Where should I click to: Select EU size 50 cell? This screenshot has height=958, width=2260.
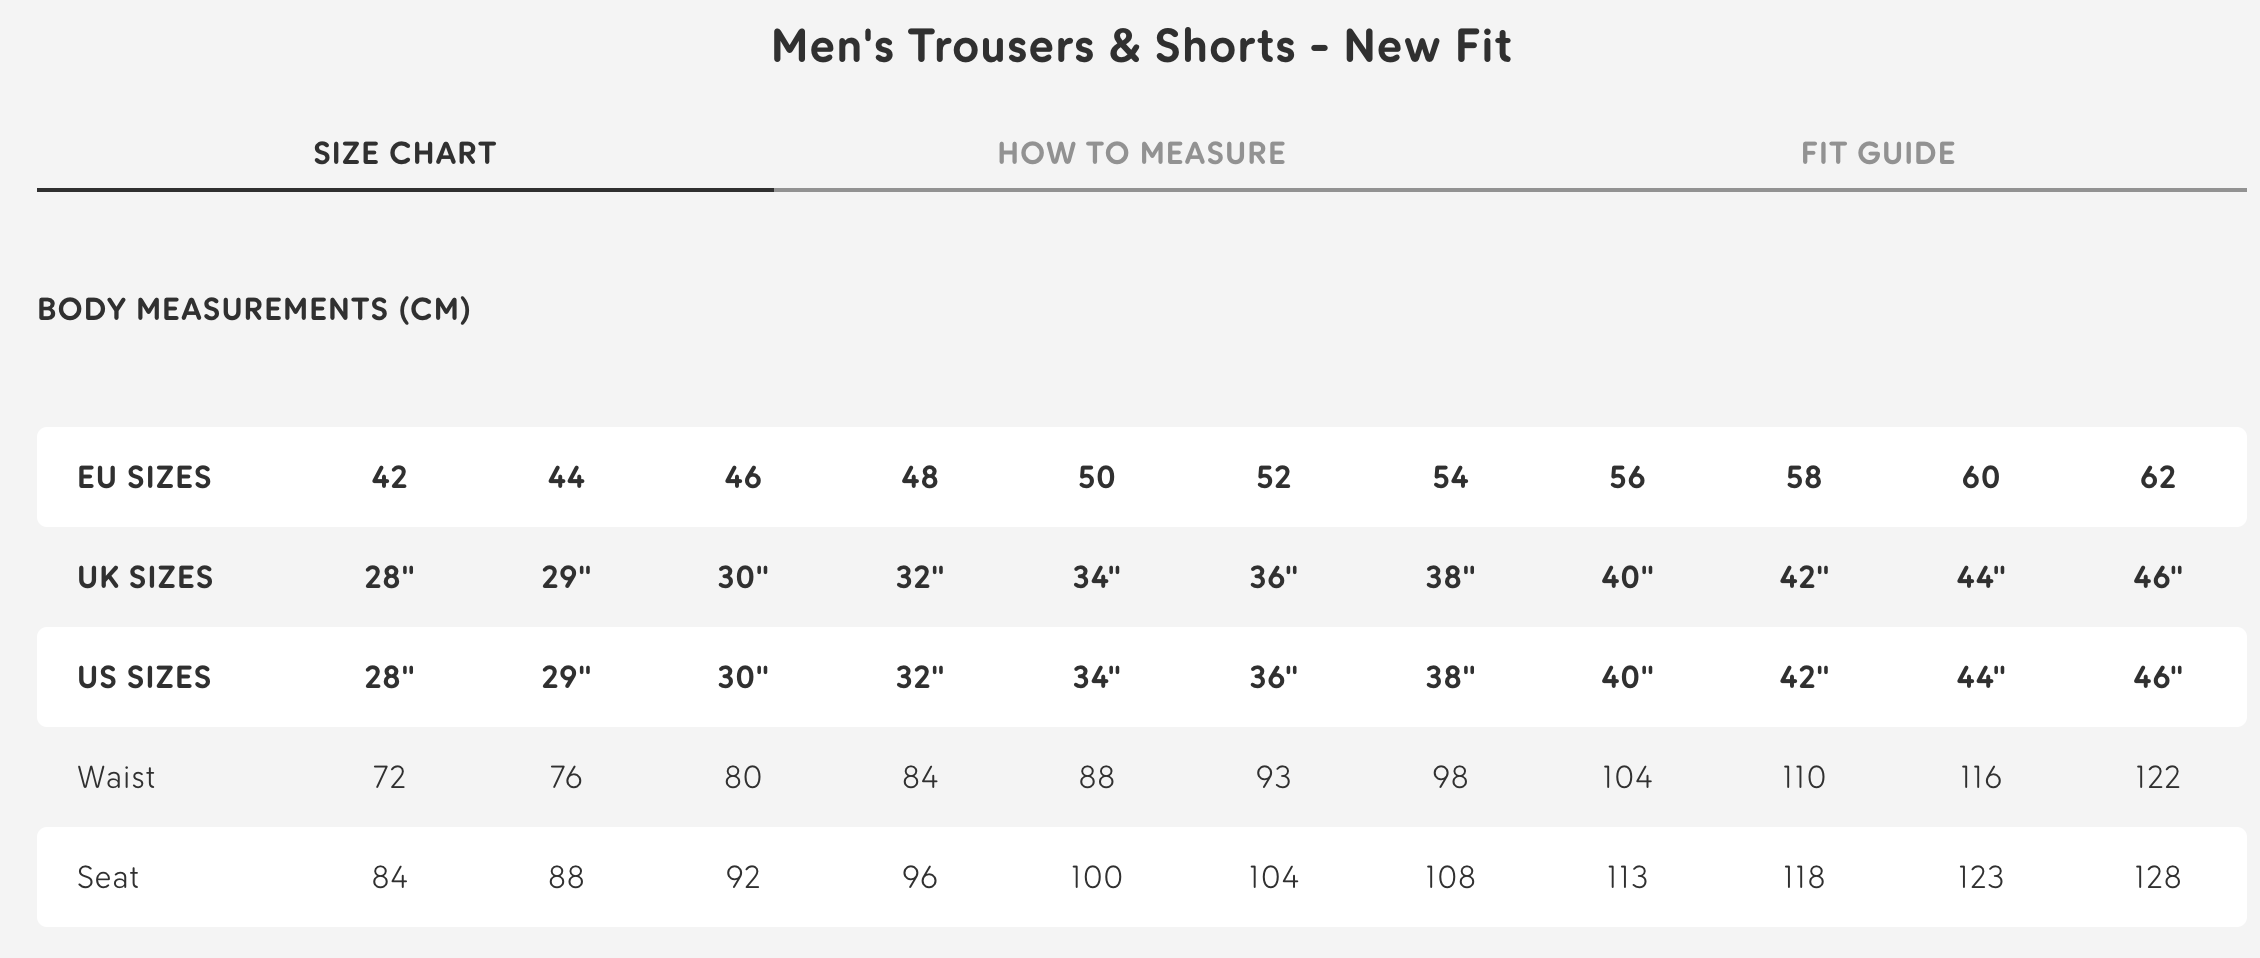[x=1096, y=477]
